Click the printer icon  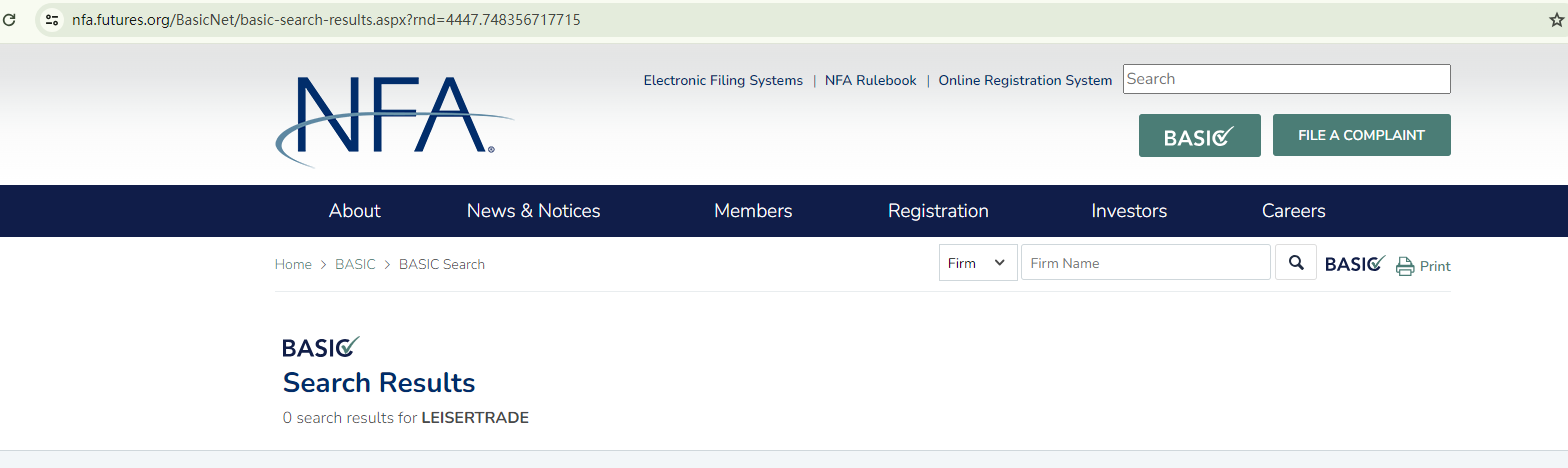tap(1405, 266)
